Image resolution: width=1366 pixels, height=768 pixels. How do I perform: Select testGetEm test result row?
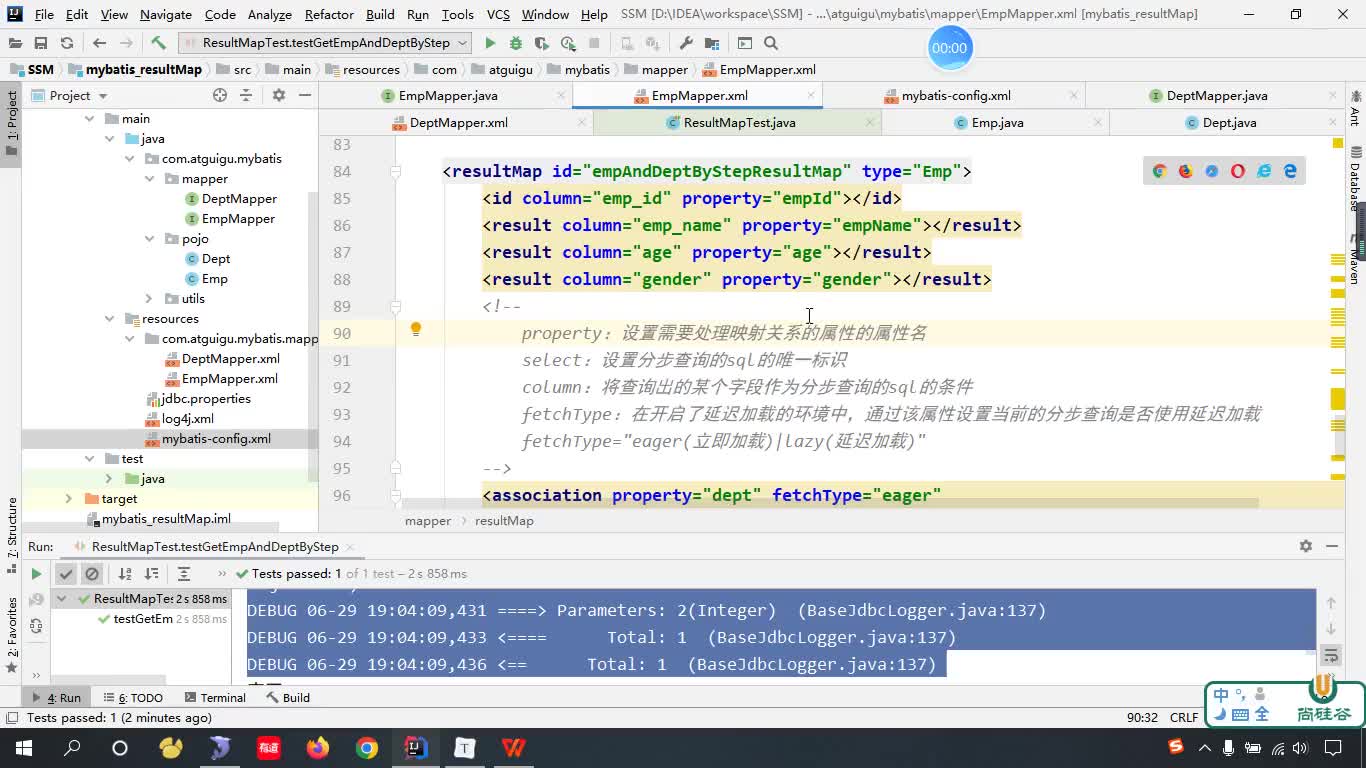click(143, 619)
